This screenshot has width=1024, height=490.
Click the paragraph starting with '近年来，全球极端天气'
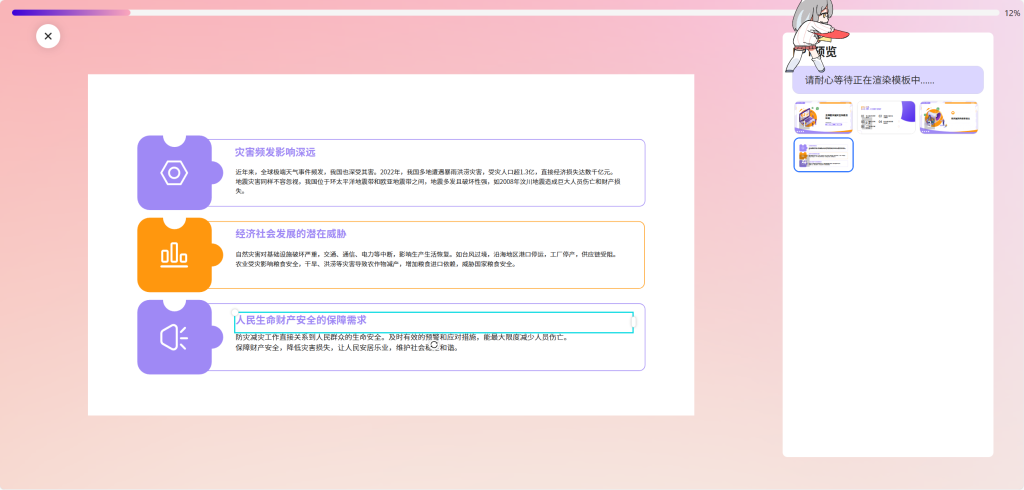(x=430, y=181)
